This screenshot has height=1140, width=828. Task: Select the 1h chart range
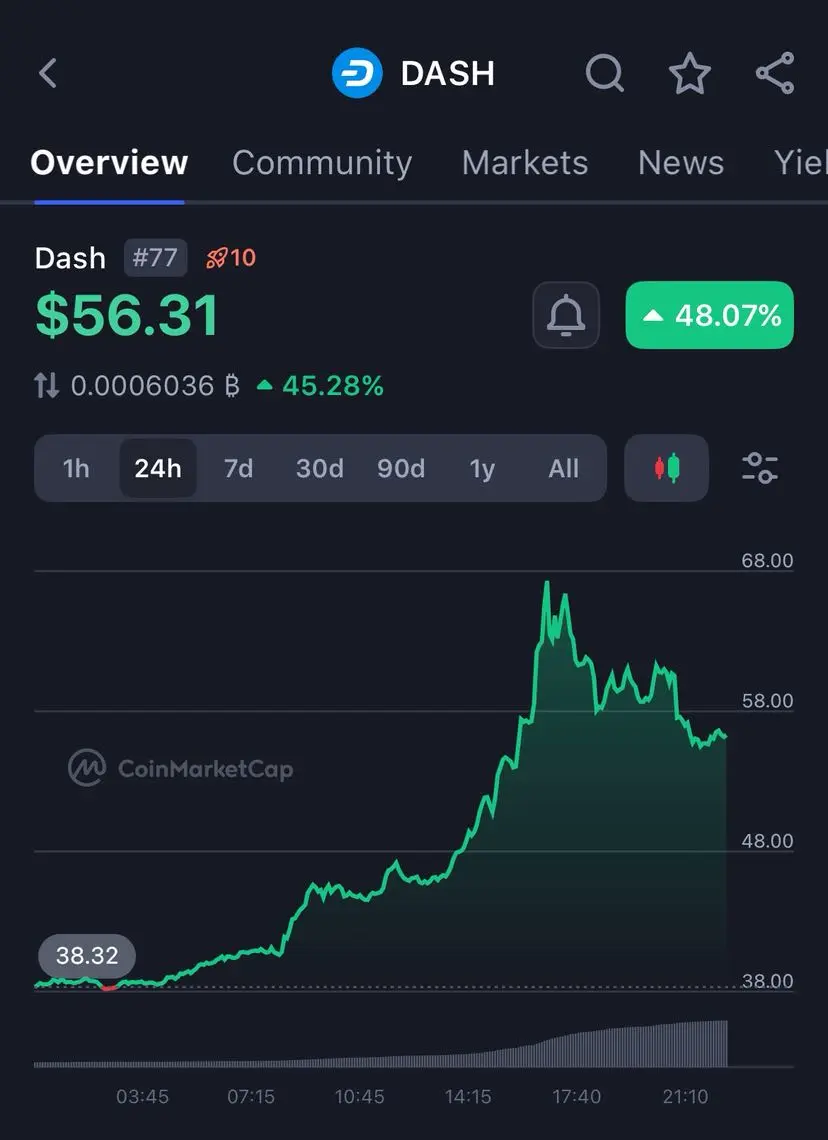[76, 468]
